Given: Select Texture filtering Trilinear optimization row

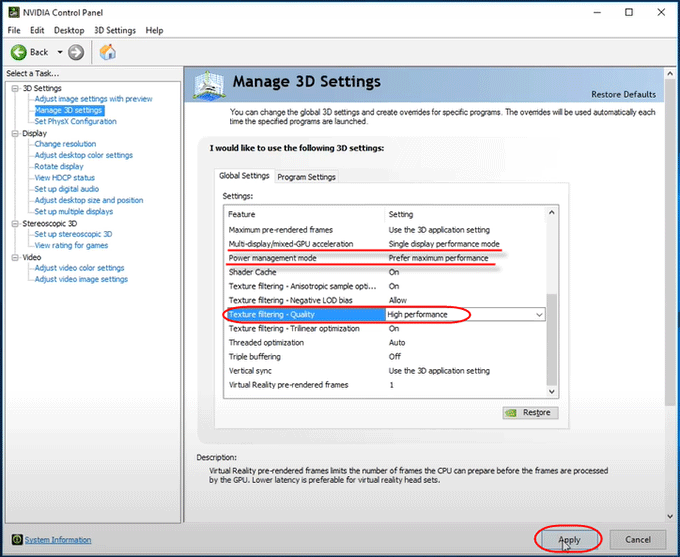Looking at the screenshot, I should point(385,328).
